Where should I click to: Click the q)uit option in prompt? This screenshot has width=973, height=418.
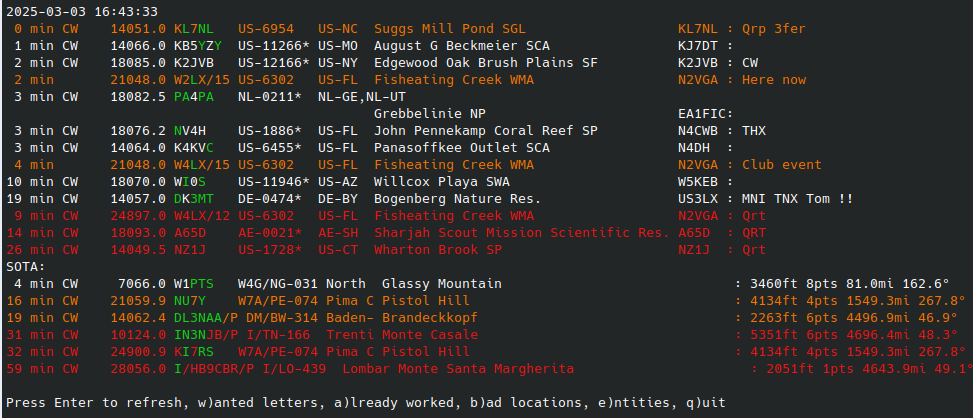click(706, 402)
